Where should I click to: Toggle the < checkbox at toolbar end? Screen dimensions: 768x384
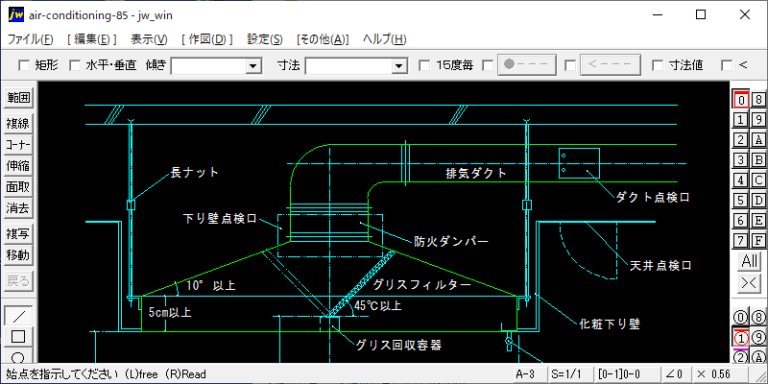727,65
